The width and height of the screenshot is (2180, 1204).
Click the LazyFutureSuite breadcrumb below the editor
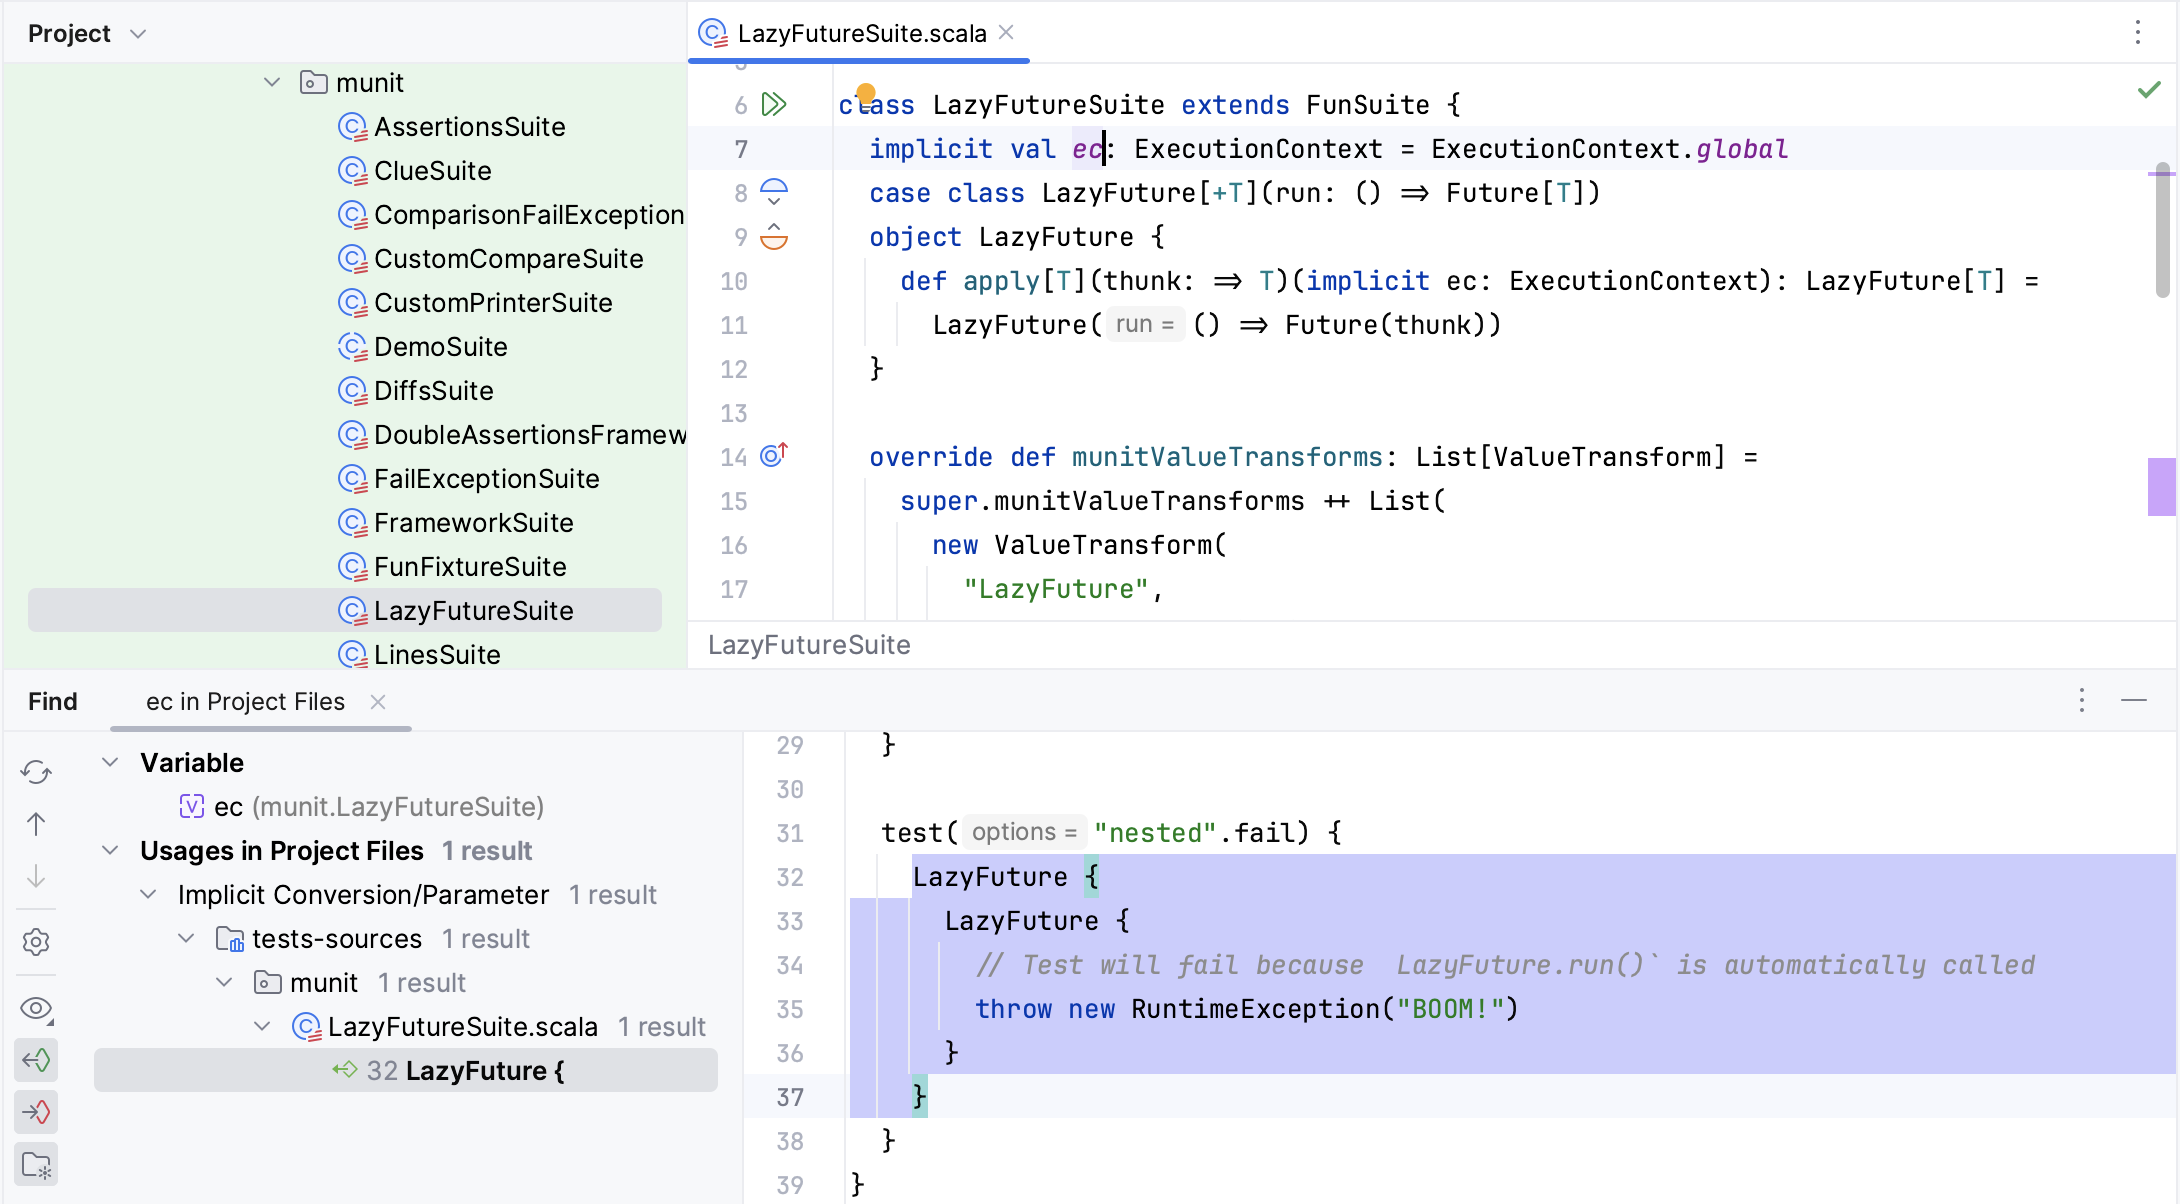click(x=809, y=645)
